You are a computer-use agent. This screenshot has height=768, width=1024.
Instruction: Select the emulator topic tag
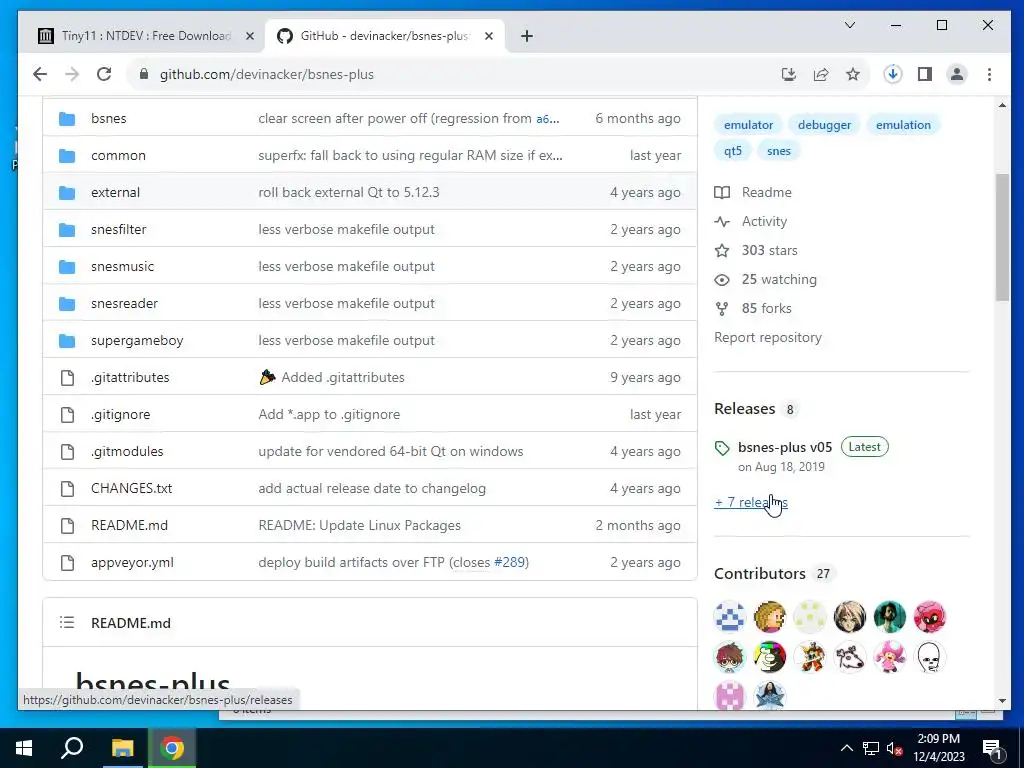click(x=748, y=125)
